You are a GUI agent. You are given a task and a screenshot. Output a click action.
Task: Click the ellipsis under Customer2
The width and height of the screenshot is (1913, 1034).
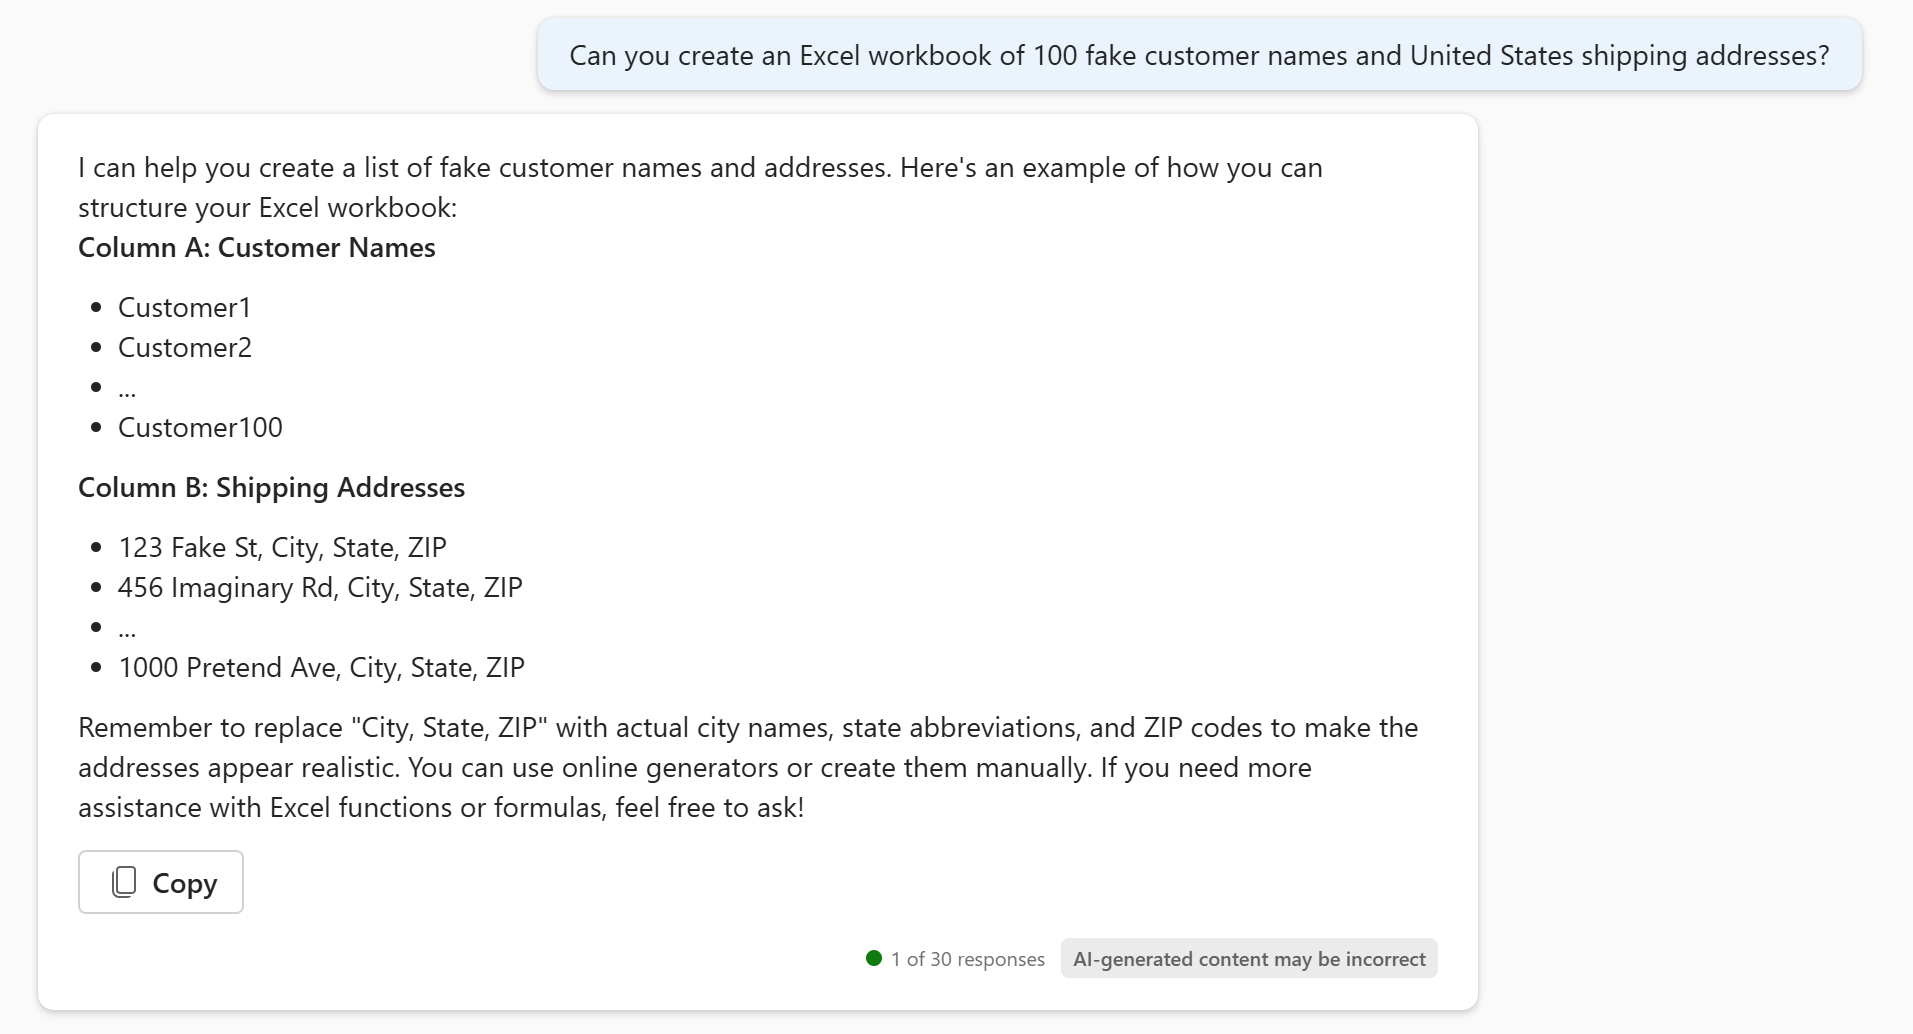[127, 390]
